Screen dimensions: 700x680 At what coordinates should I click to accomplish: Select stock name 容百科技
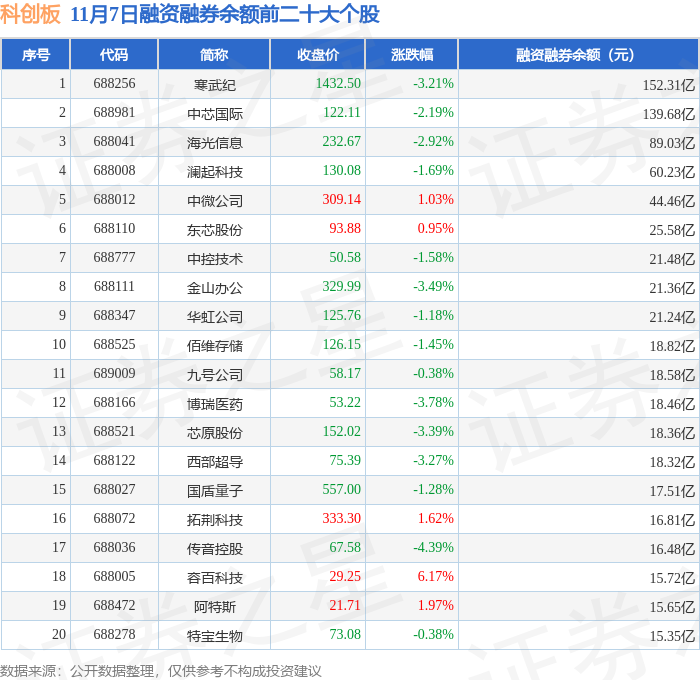pyautogui.click(x=215, y=578)
